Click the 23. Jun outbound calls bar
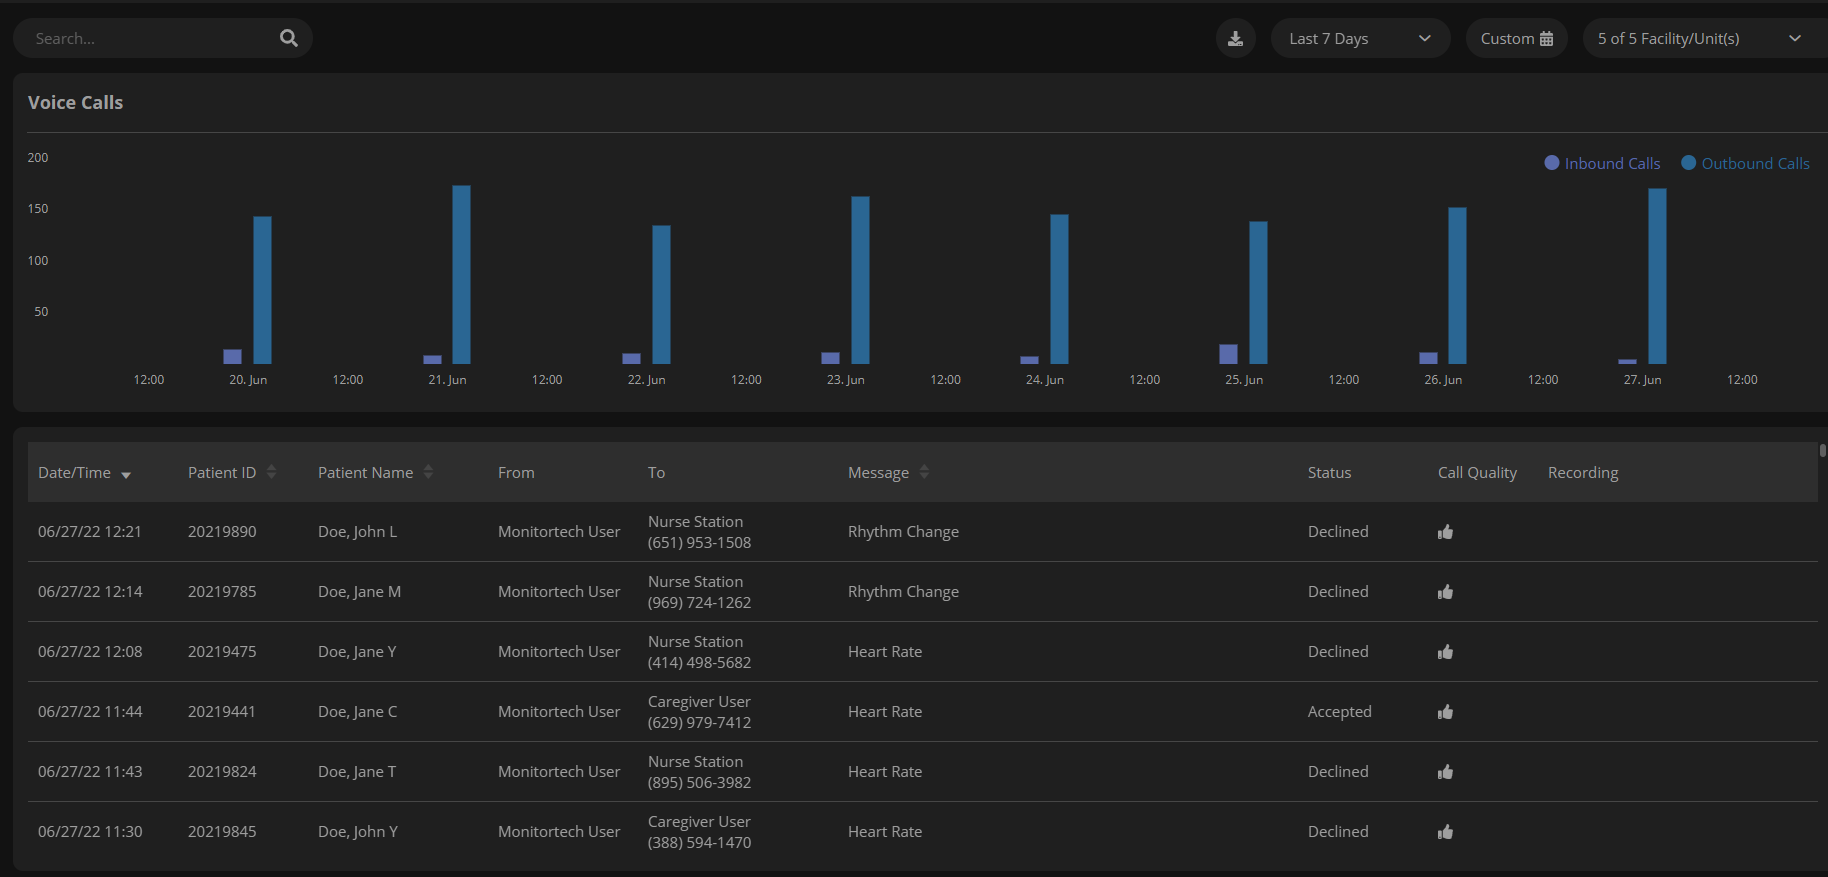Screen dimensions: 1828x877 click(x=860, y=280)
